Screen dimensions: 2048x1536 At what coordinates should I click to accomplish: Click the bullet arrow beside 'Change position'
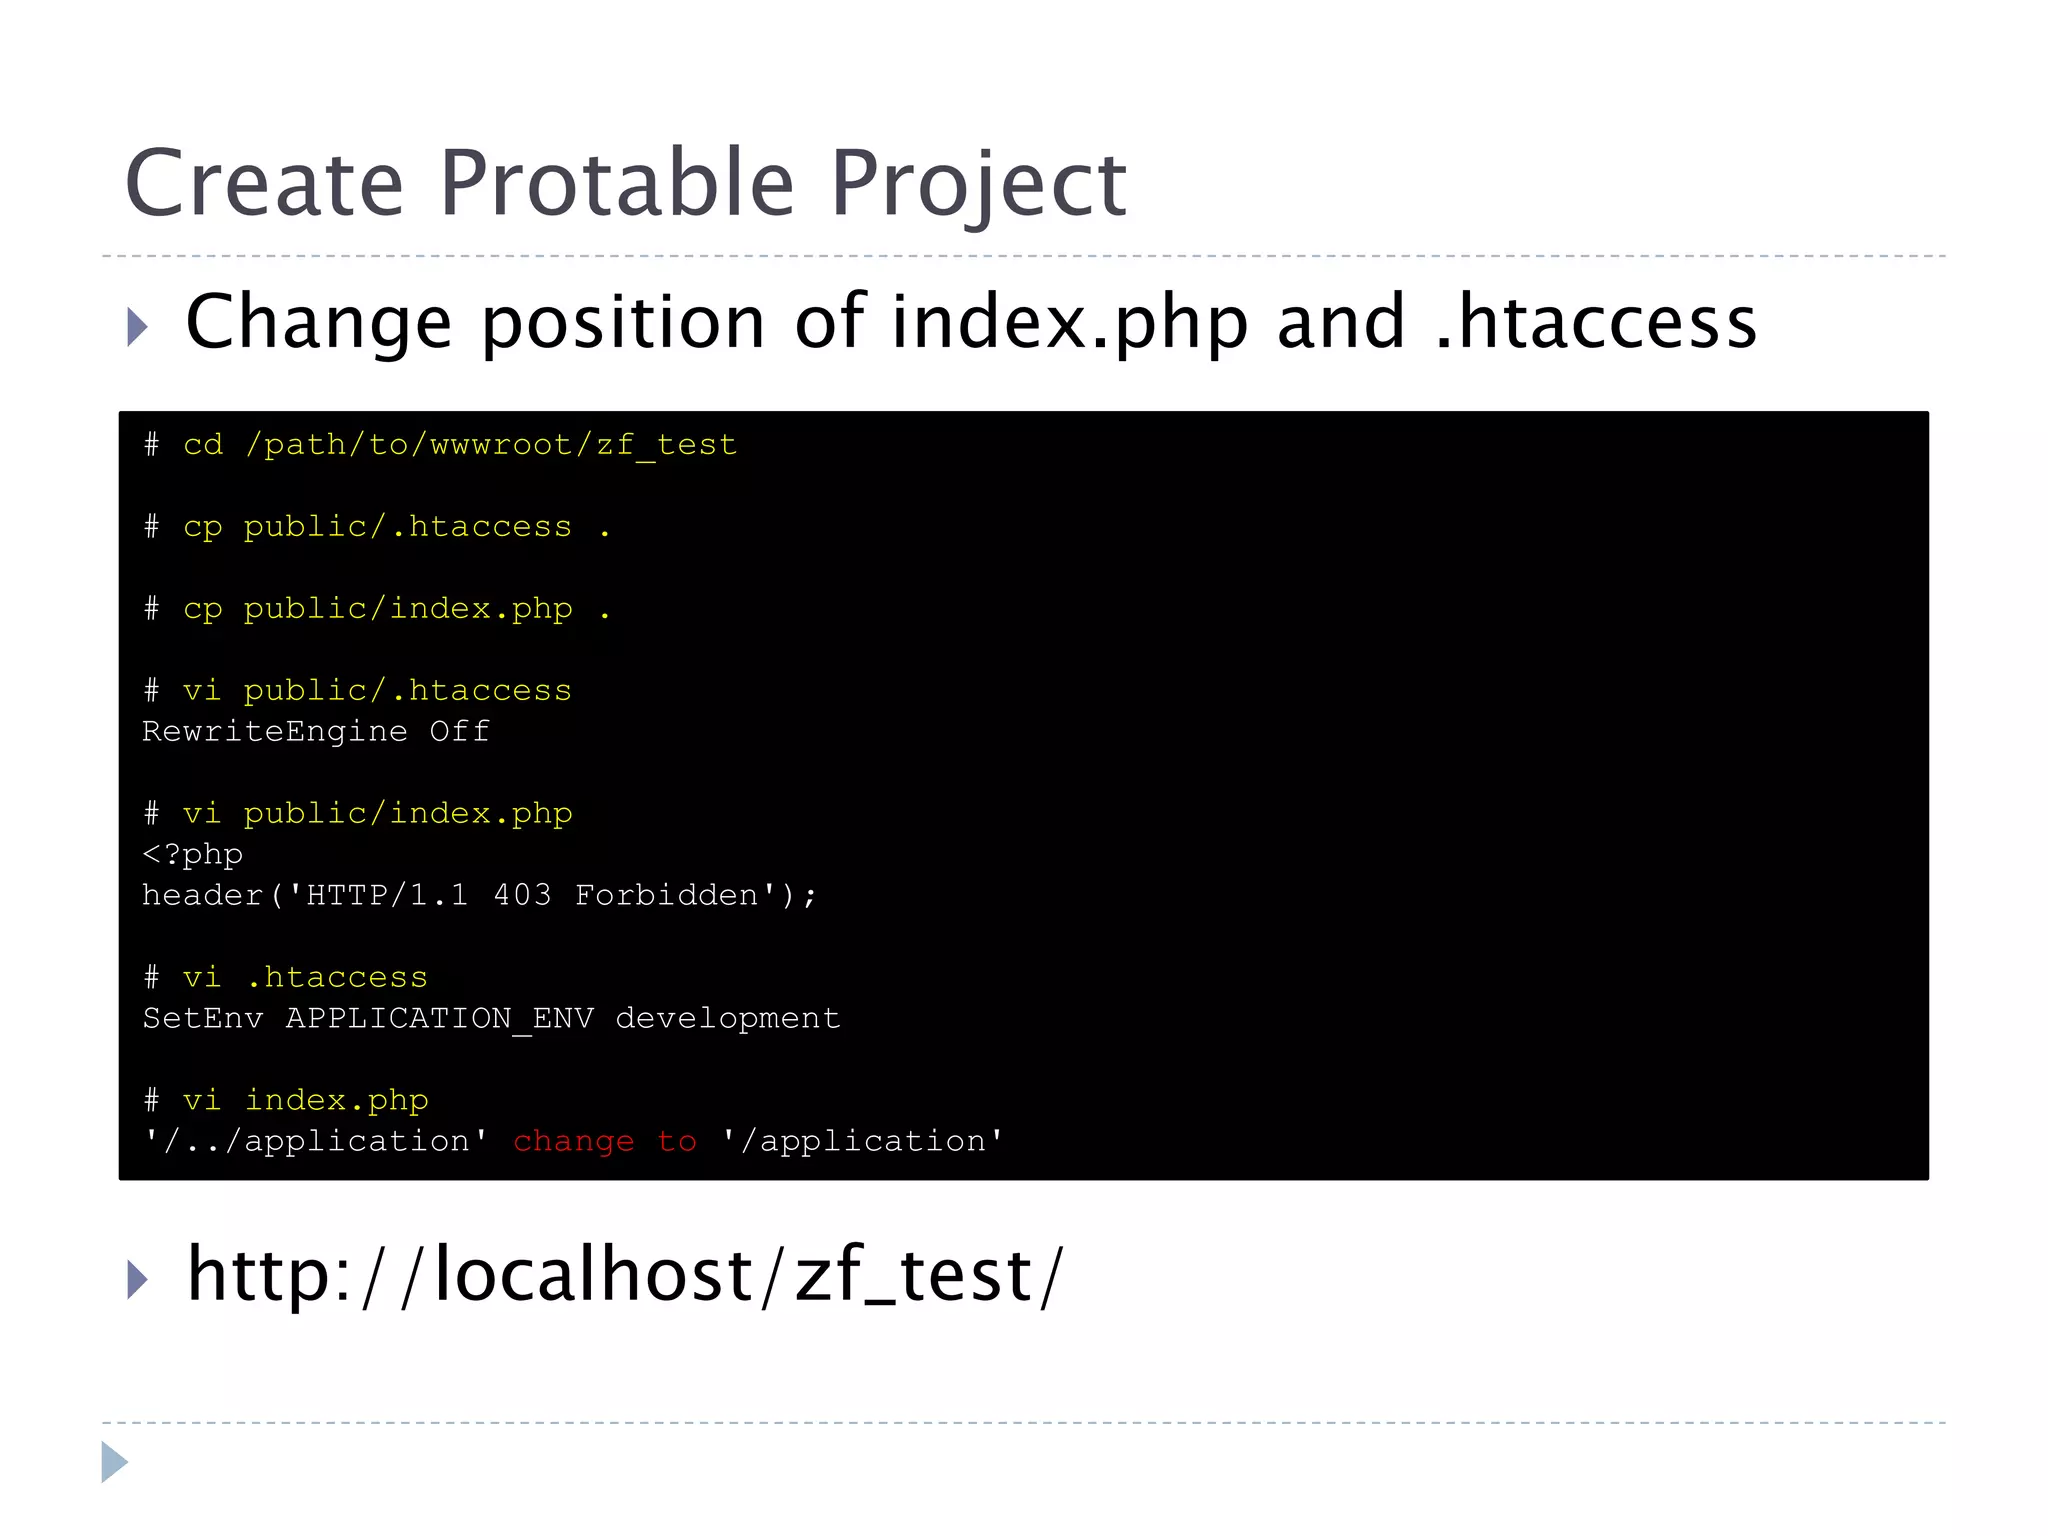coord(138,326)
